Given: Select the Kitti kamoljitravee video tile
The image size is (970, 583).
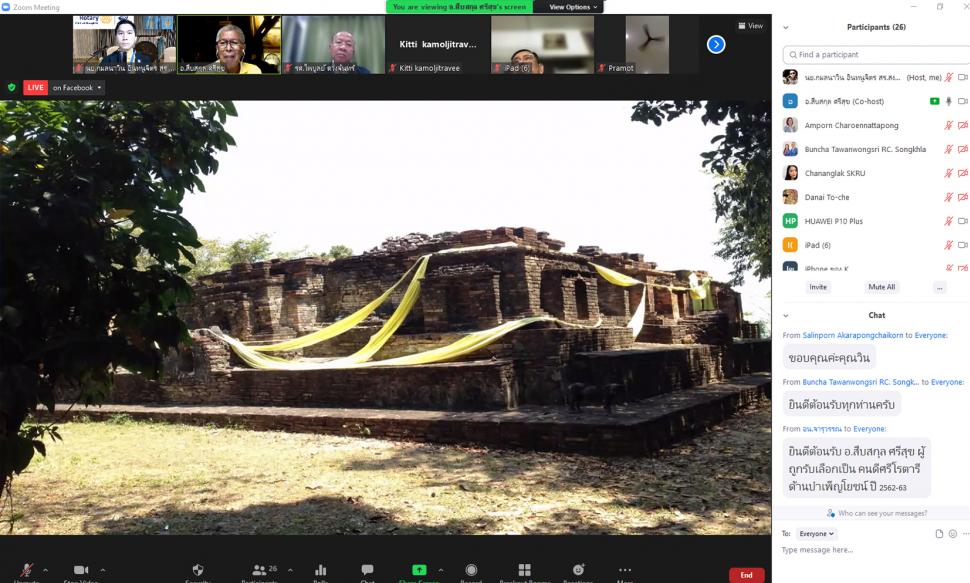Looking at the screenshot, I should pyautogui.click(x=438, y=45).
